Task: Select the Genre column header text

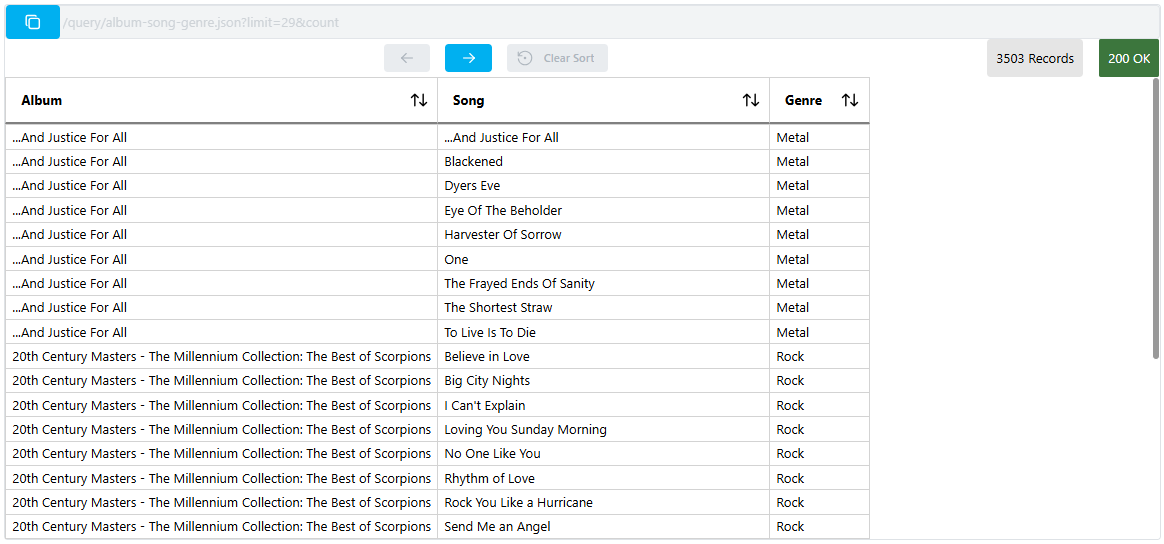Action: pos(803,100)
